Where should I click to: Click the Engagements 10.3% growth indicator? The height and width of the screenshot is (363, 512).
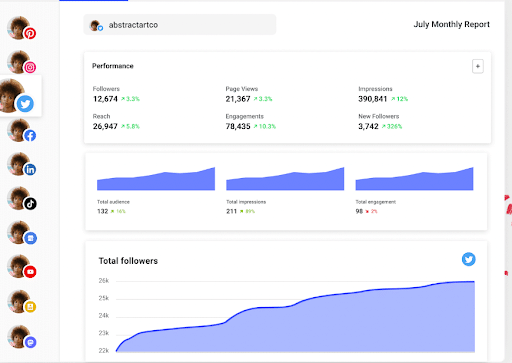[265, 126]
